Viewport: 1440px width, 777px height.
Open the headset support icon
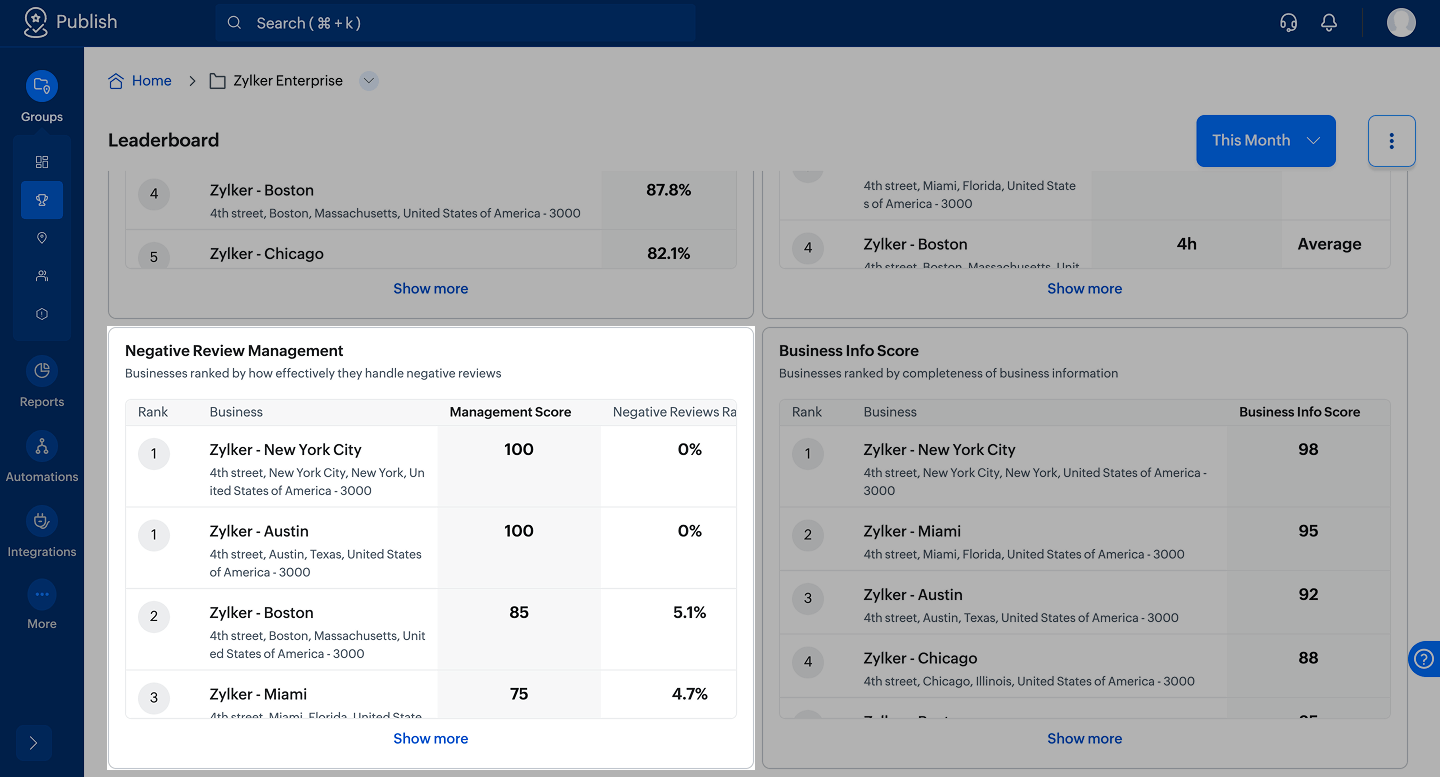coord(1289,23)
